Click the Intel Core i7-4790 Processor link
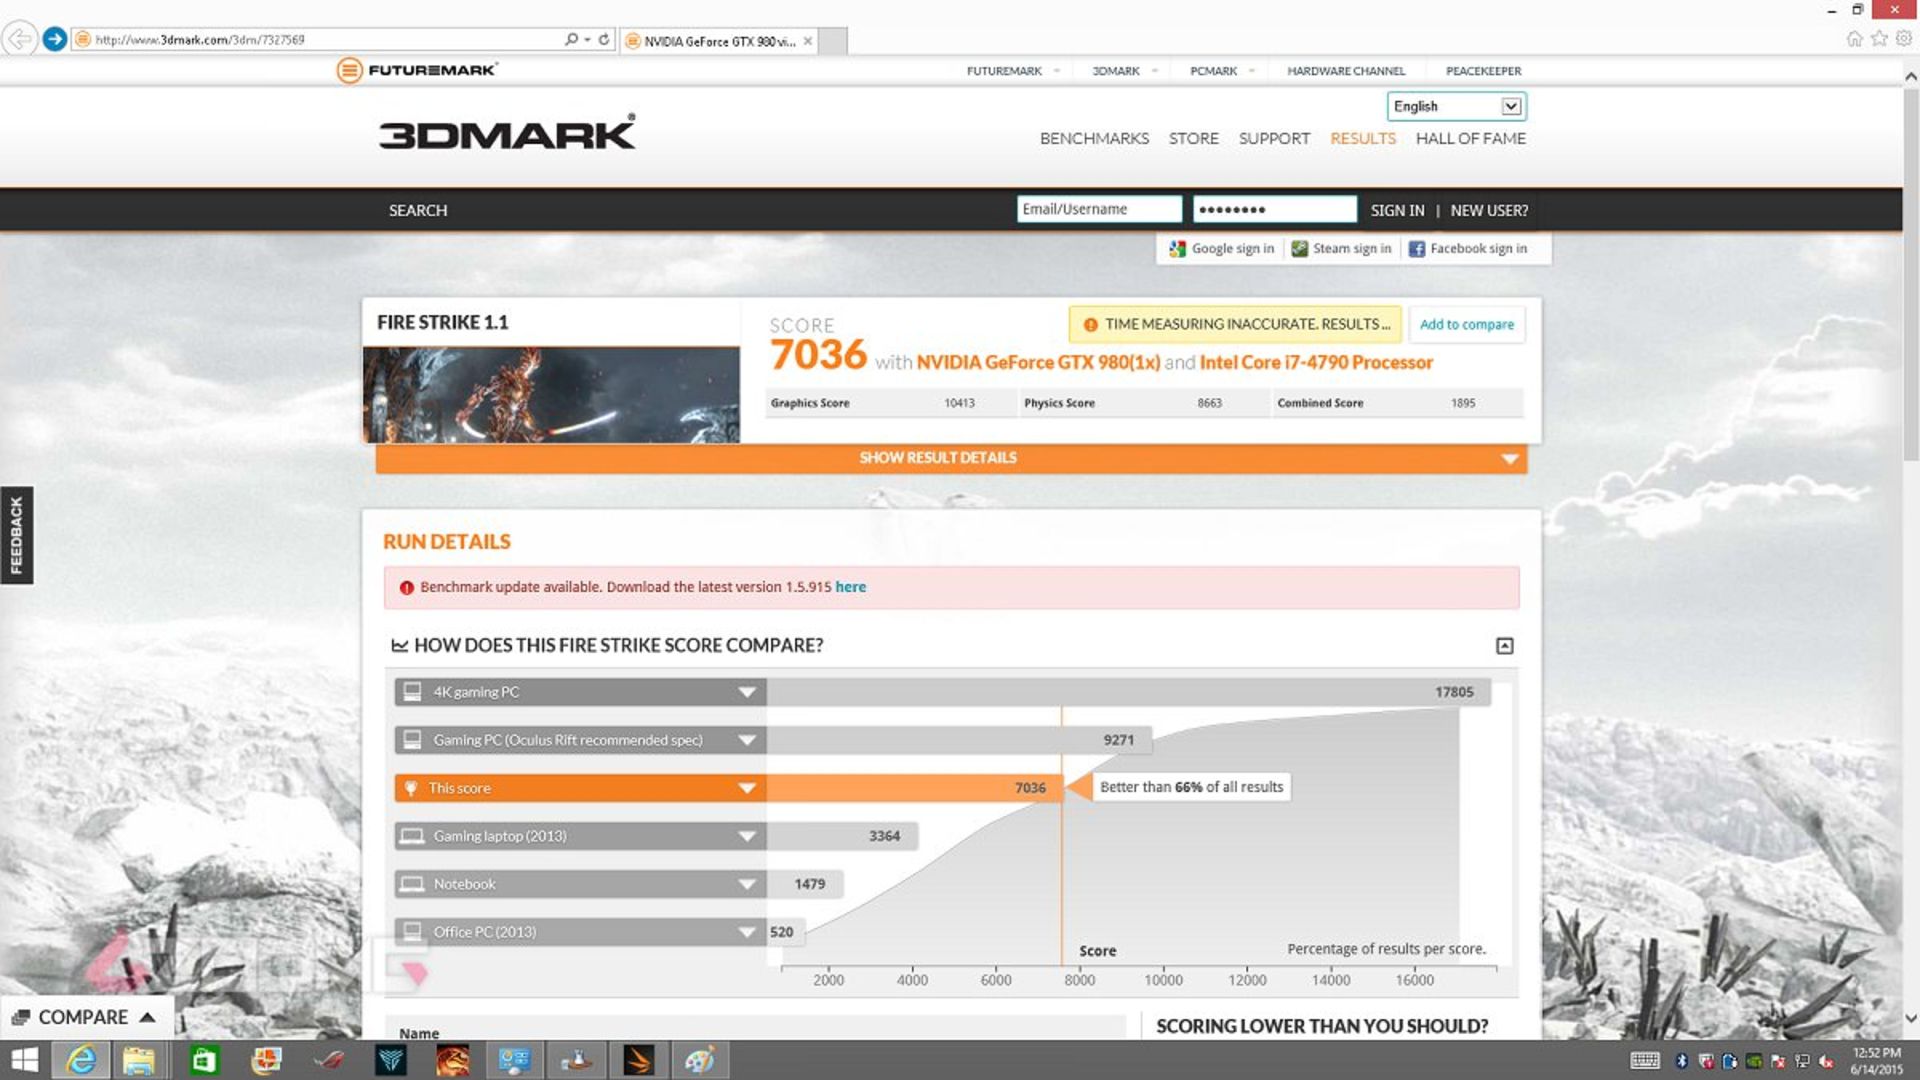This screenshot has height=1080, width=1920. [x=1316, y=363]
